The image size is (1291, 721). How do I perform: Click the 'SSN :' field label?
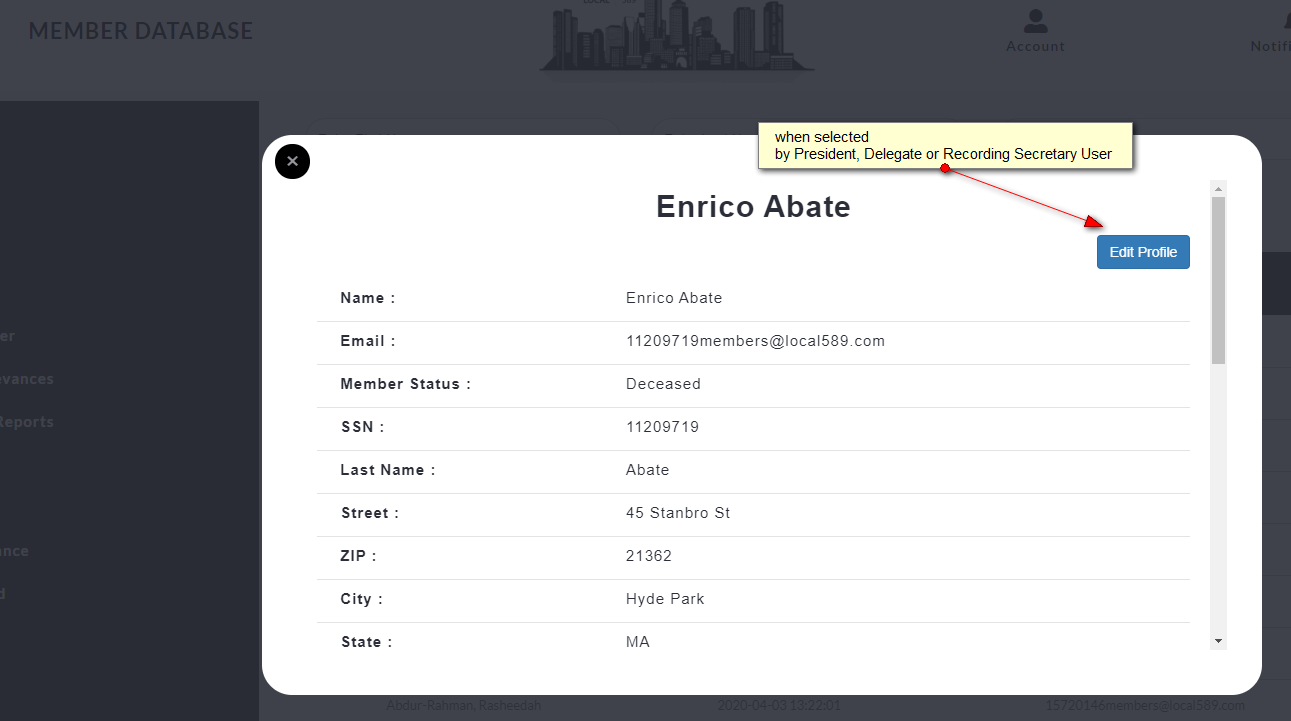pos(362,427)
